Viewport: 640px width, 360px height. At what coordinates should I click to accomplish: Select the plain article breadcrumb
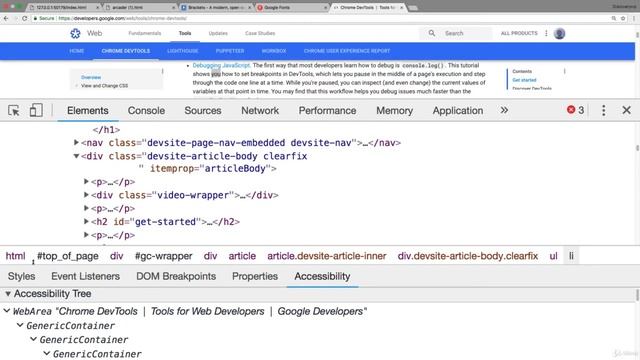tap(242, 256)
